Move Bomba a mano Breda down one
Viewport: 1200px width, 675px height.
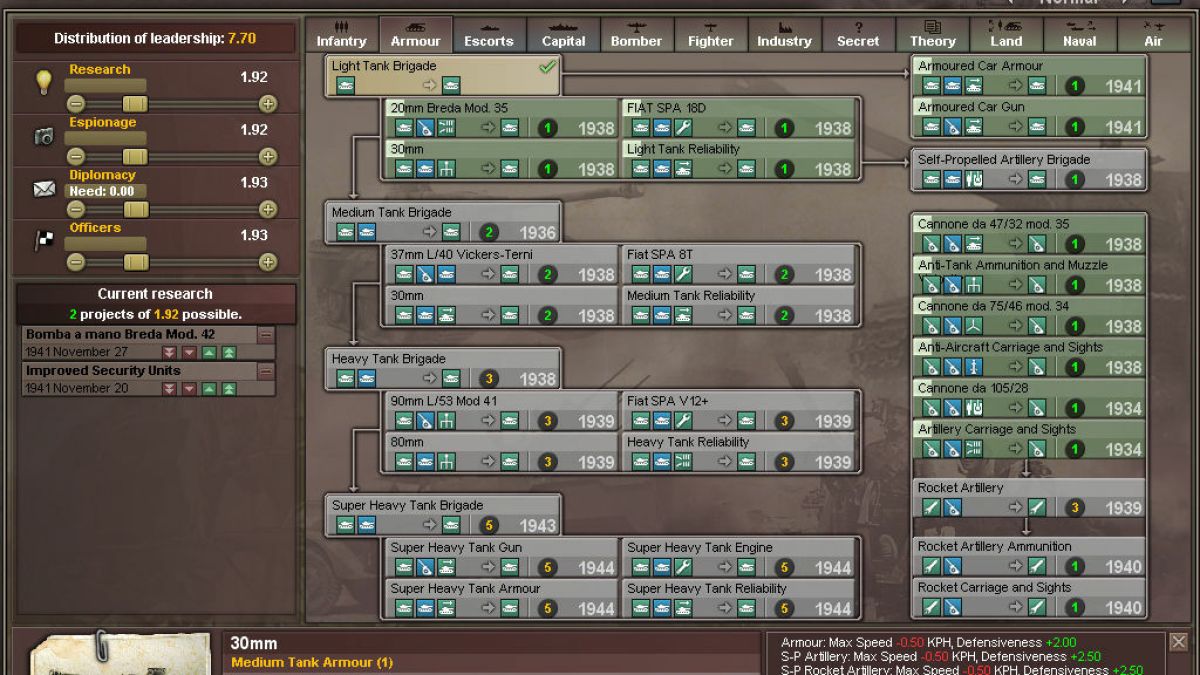click(189, 353)
